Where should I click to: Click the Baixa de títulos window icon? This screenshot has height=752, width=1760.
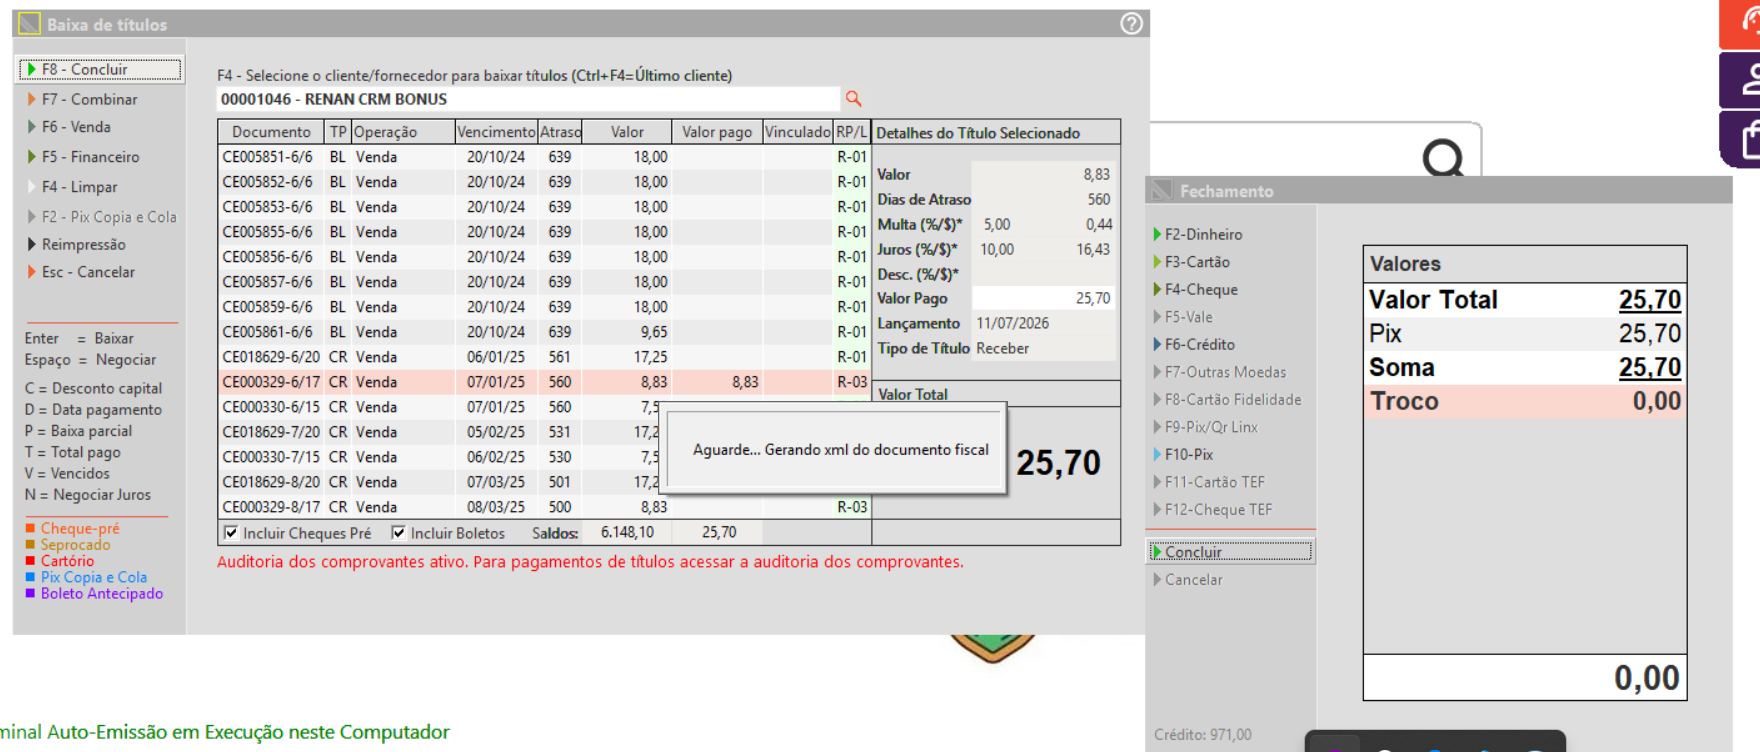point(30,24)
